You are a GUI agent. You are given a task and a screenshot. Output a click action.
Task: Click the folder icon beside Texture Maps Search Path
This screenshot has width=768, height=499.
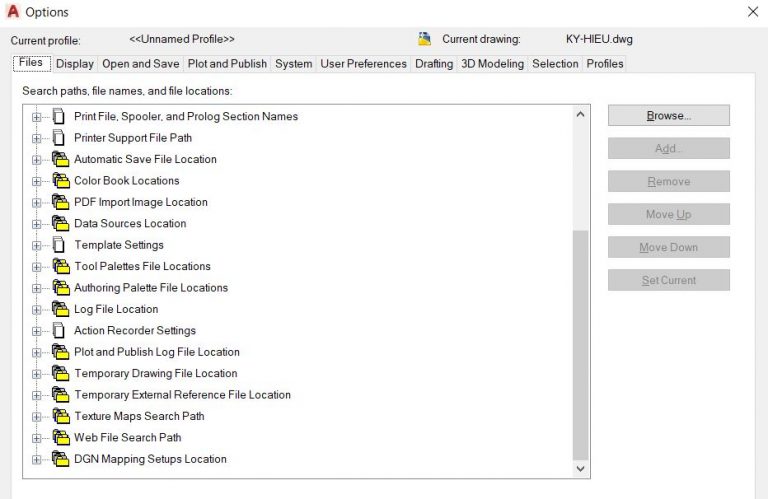pos(60,416)
